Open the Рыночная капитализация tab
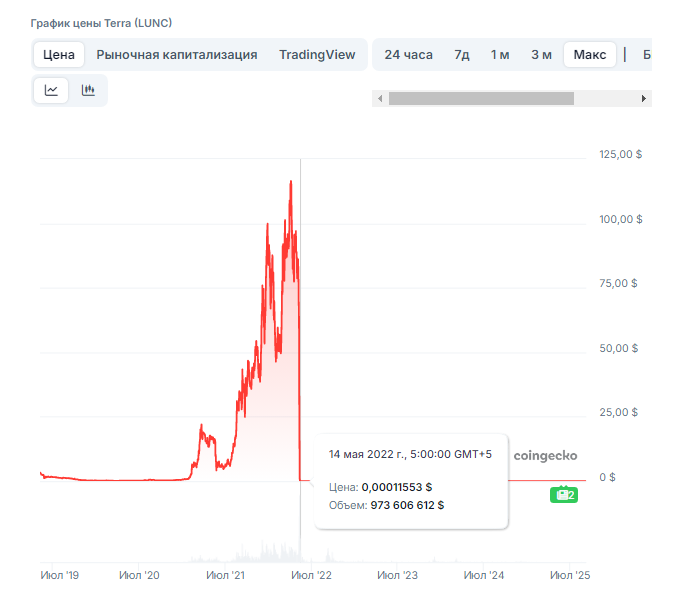The height and width of the screenshot is (595, 673). click(x=176, y=55)
